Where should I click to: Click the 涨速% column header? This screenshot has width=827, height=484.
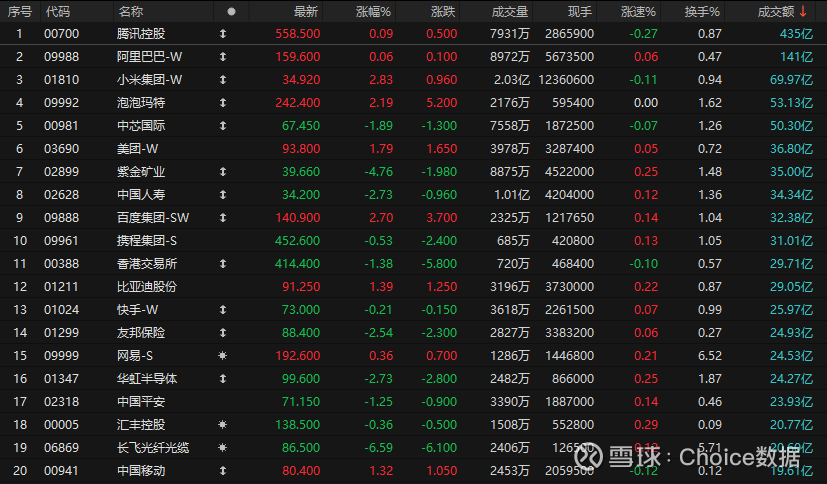coord(638,12)
